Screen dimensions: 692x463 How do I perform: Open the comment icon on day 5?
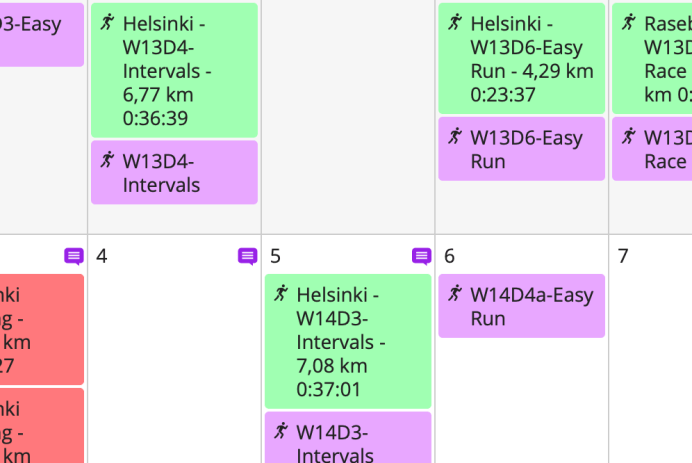422,257
